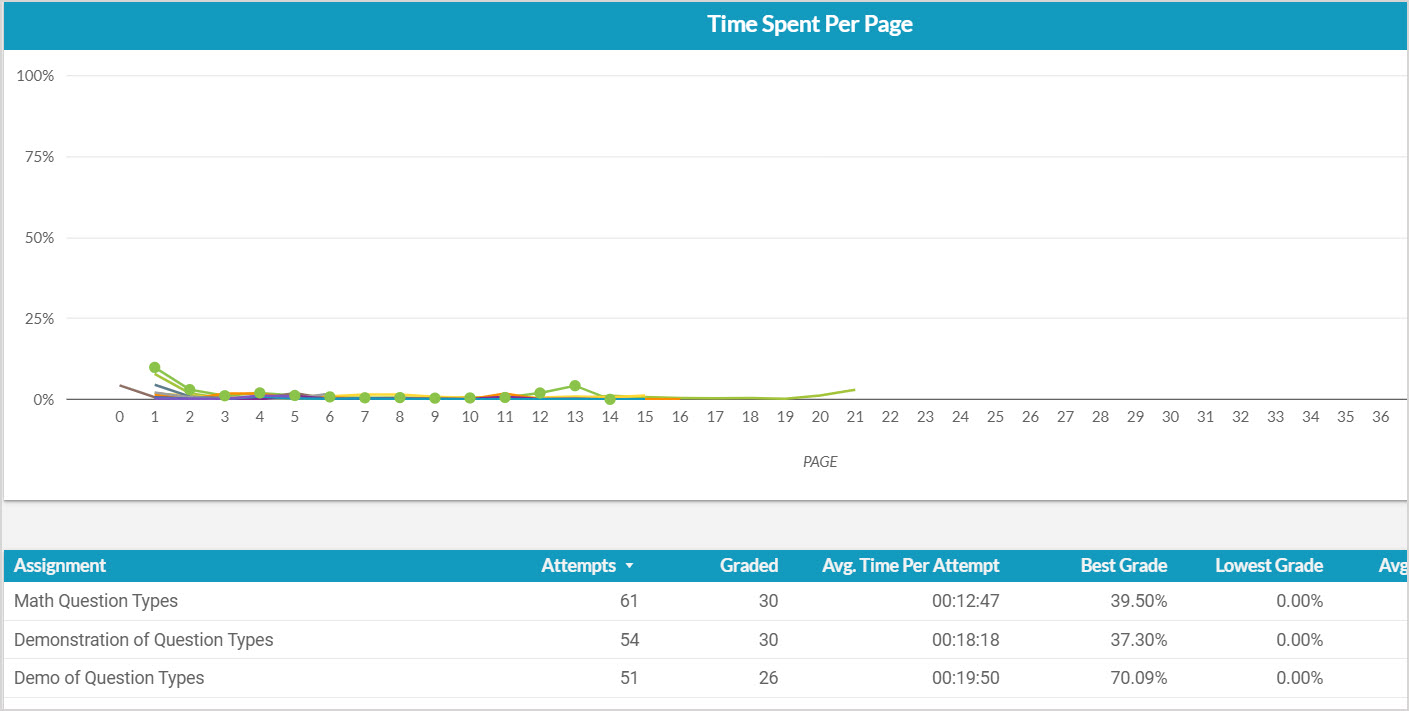Sort table by Assignment column header
The height and width of the screenshot is (711, 1409).
point(60,565)
